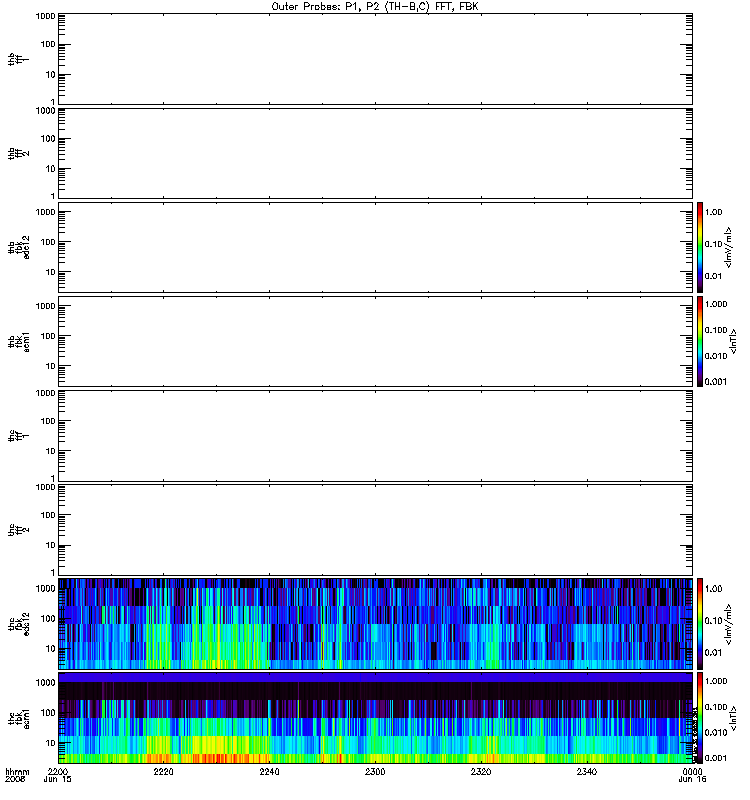Click the color bar beside thb fbk edc12 panel
The image size is (750, 800).
pyautogui.click(x=700, y=247)
